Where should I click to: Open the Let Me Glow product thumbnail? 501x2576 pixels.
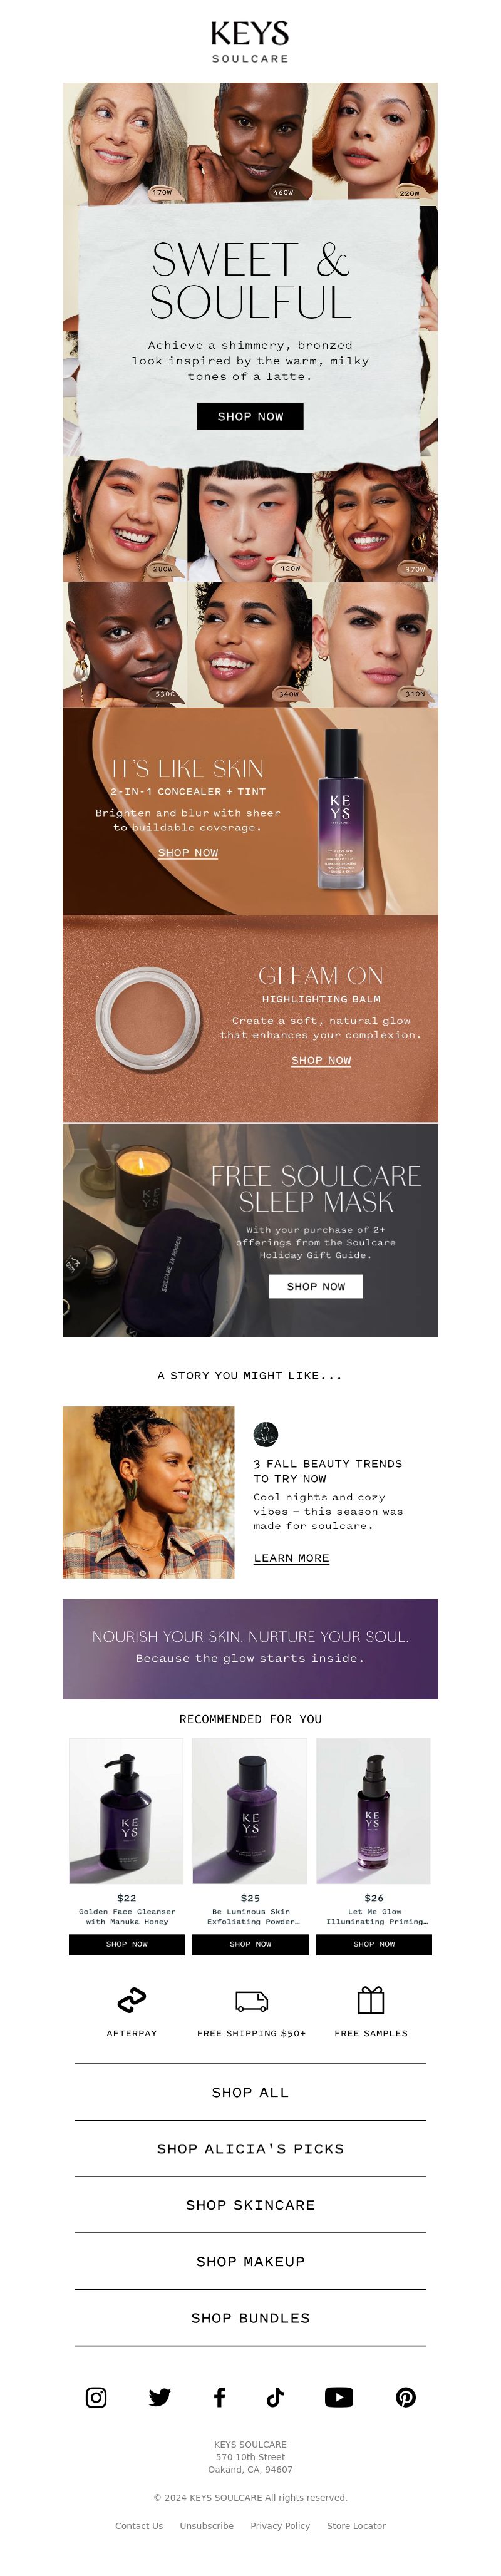[x=373, y=1811]
